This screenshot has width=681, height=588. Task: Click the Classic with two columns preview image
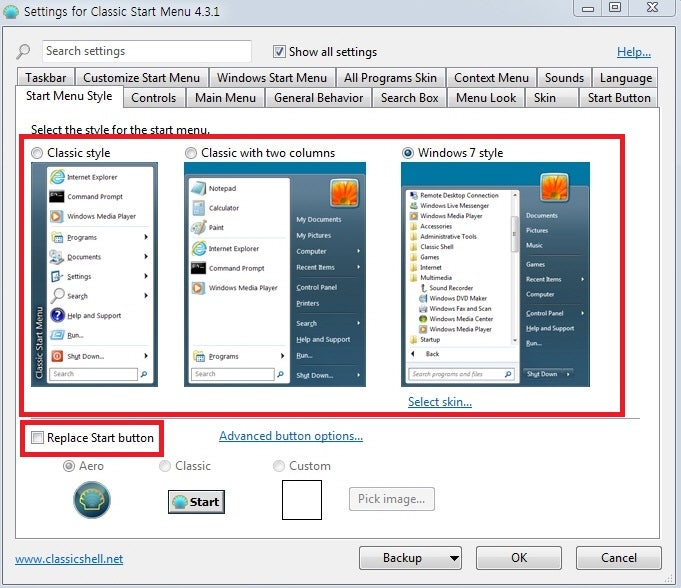click(x=275, y=274)
